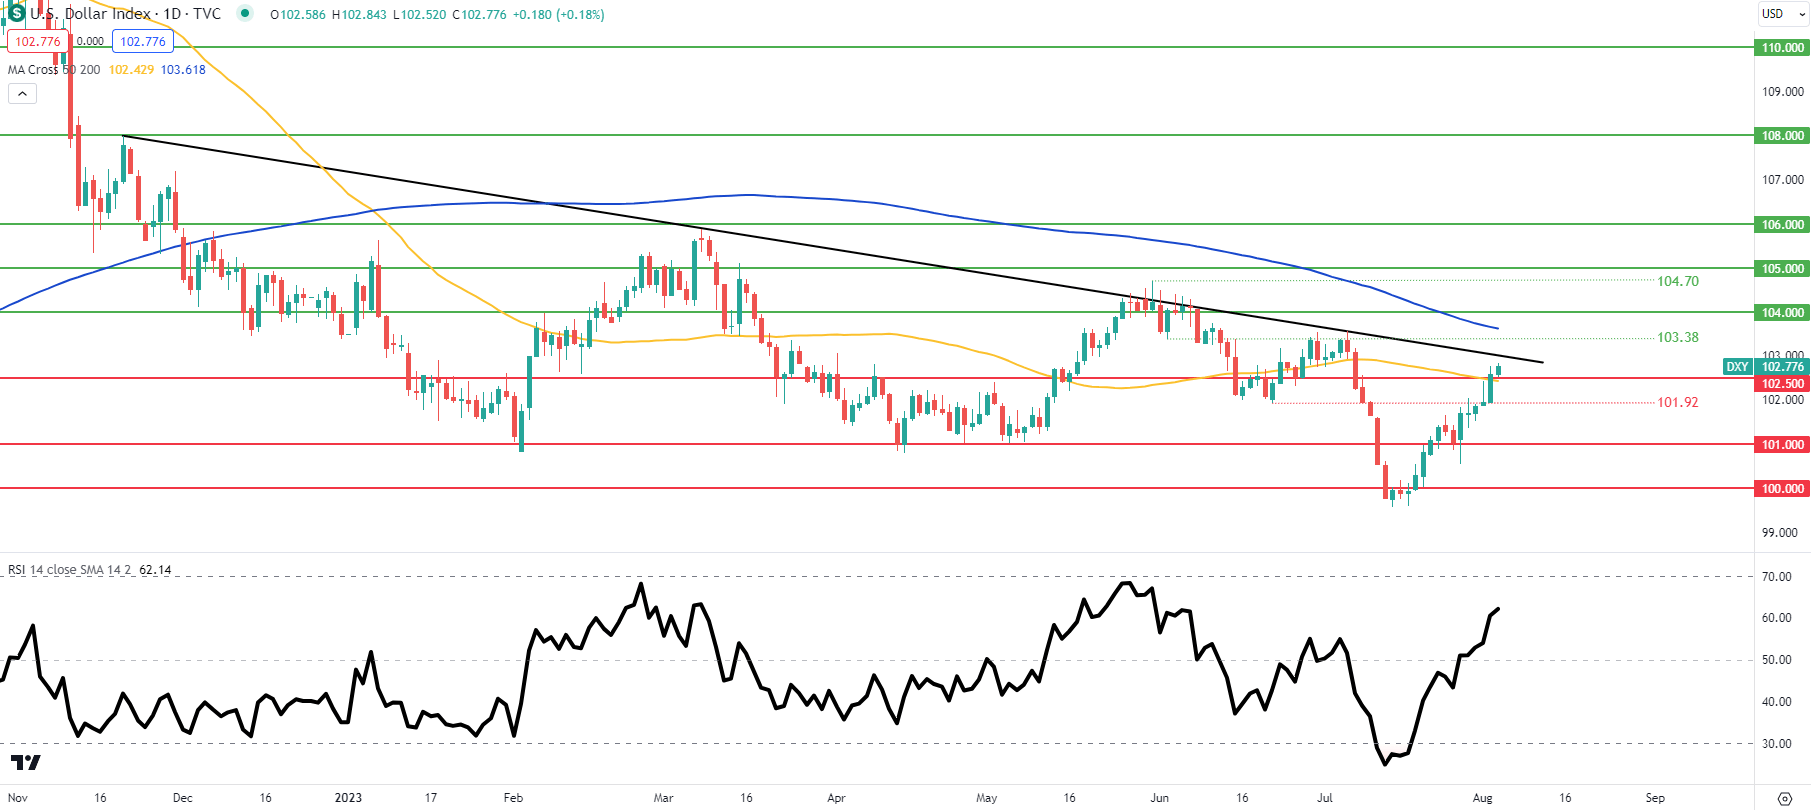The image size is (1811, 810).
Task: Click the TradingView logo
Action: pyautogui.click(x=26, y=763)
